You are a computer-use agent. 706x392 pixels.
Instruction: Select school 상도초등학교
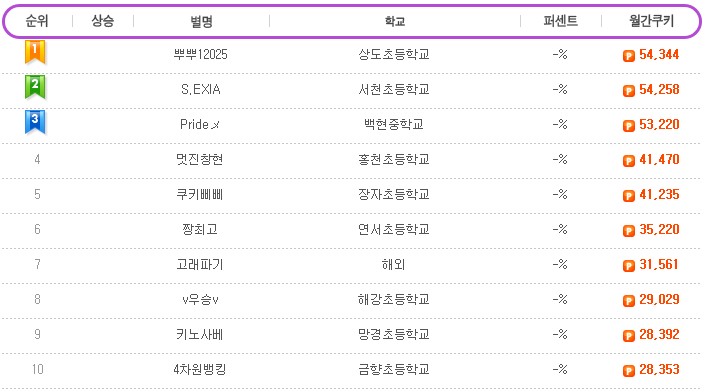coord(394,54)
